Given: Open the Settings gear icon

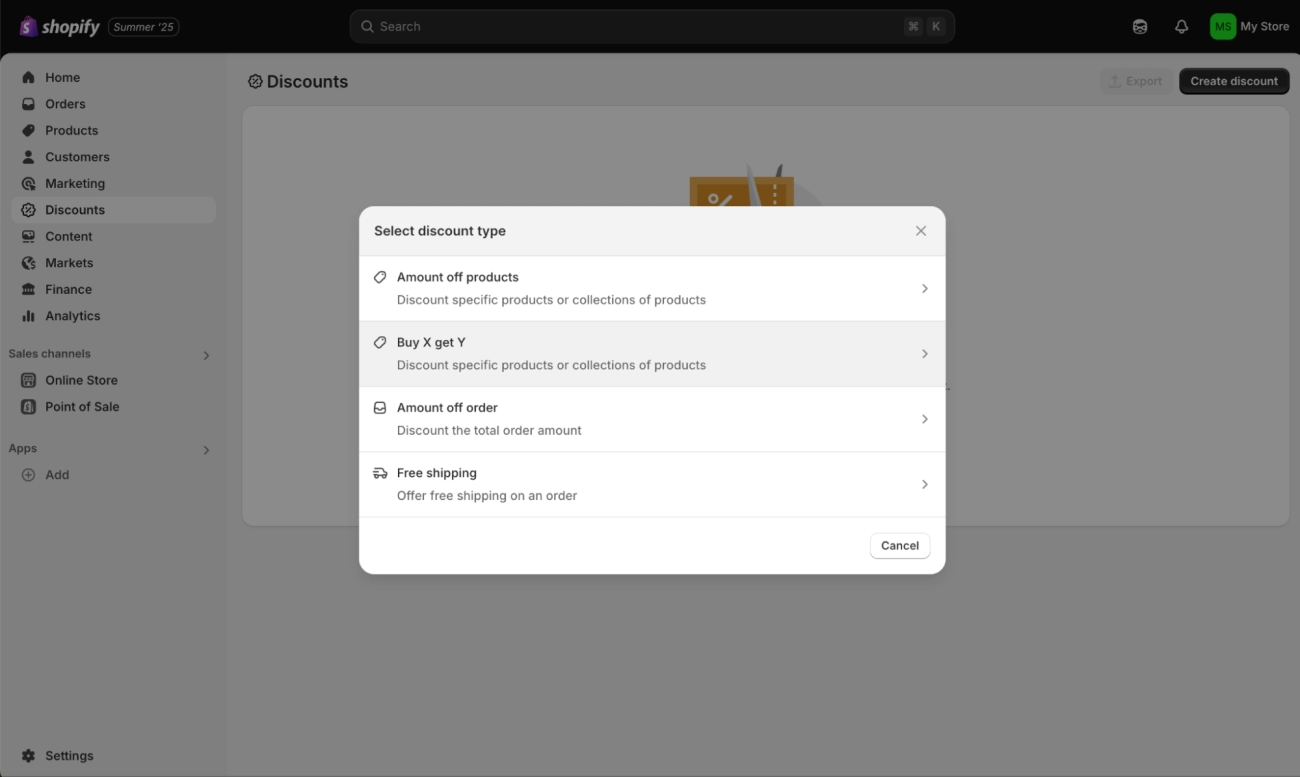Looking at the screenshot, I should coord(28,756).
